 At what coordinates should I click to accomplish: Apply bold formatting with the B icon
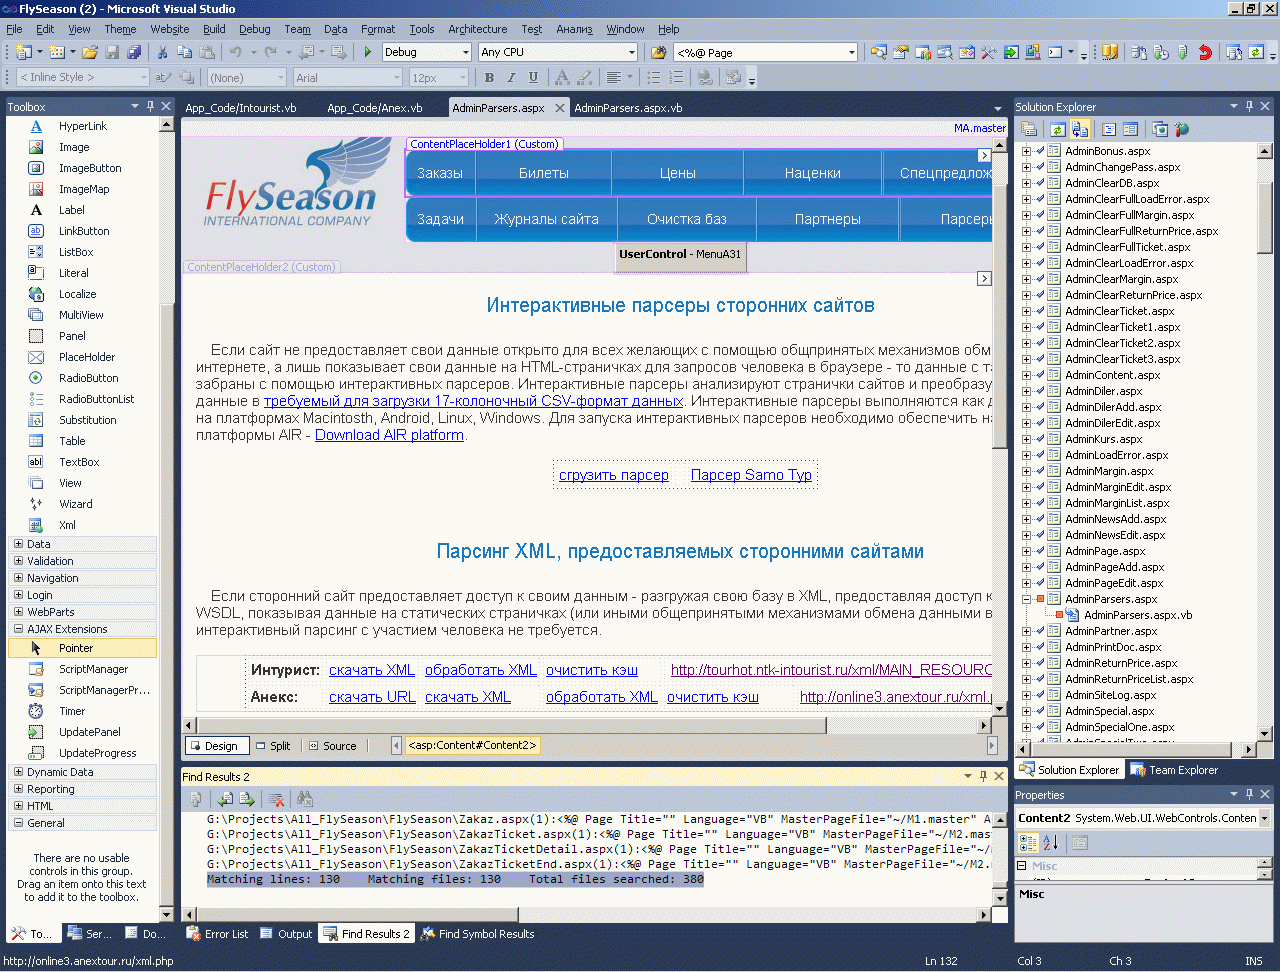point(489,77)
